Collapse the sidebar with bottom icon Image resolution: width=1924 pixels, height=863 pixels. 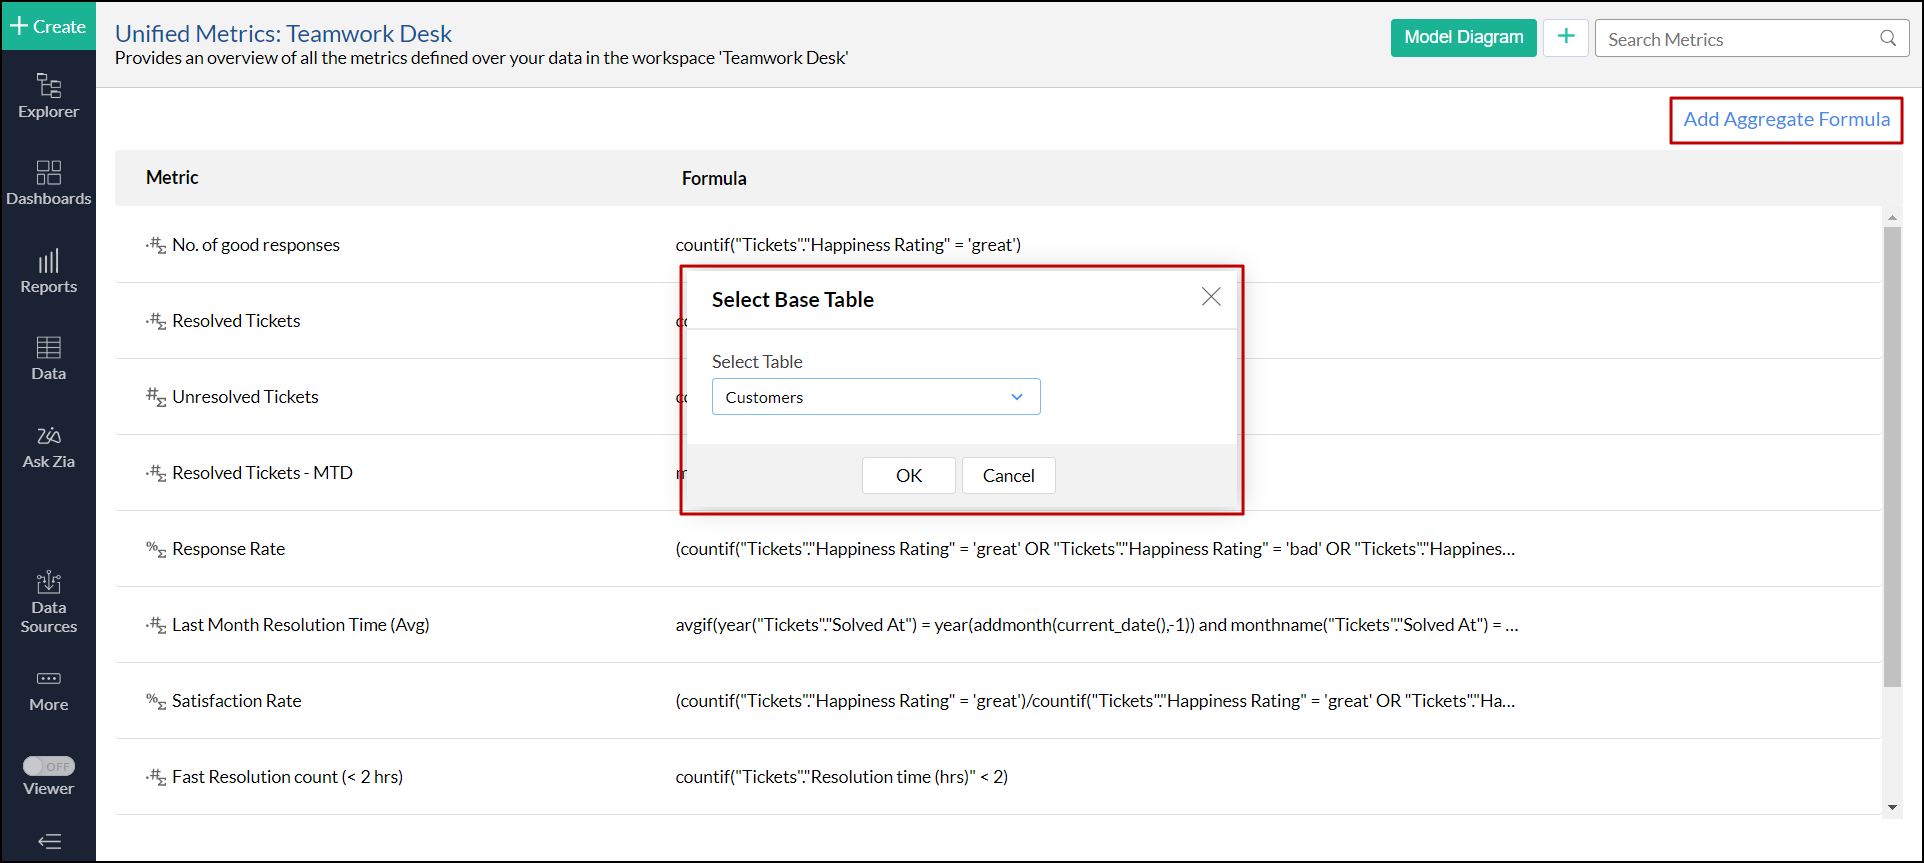tap(48, 841)
